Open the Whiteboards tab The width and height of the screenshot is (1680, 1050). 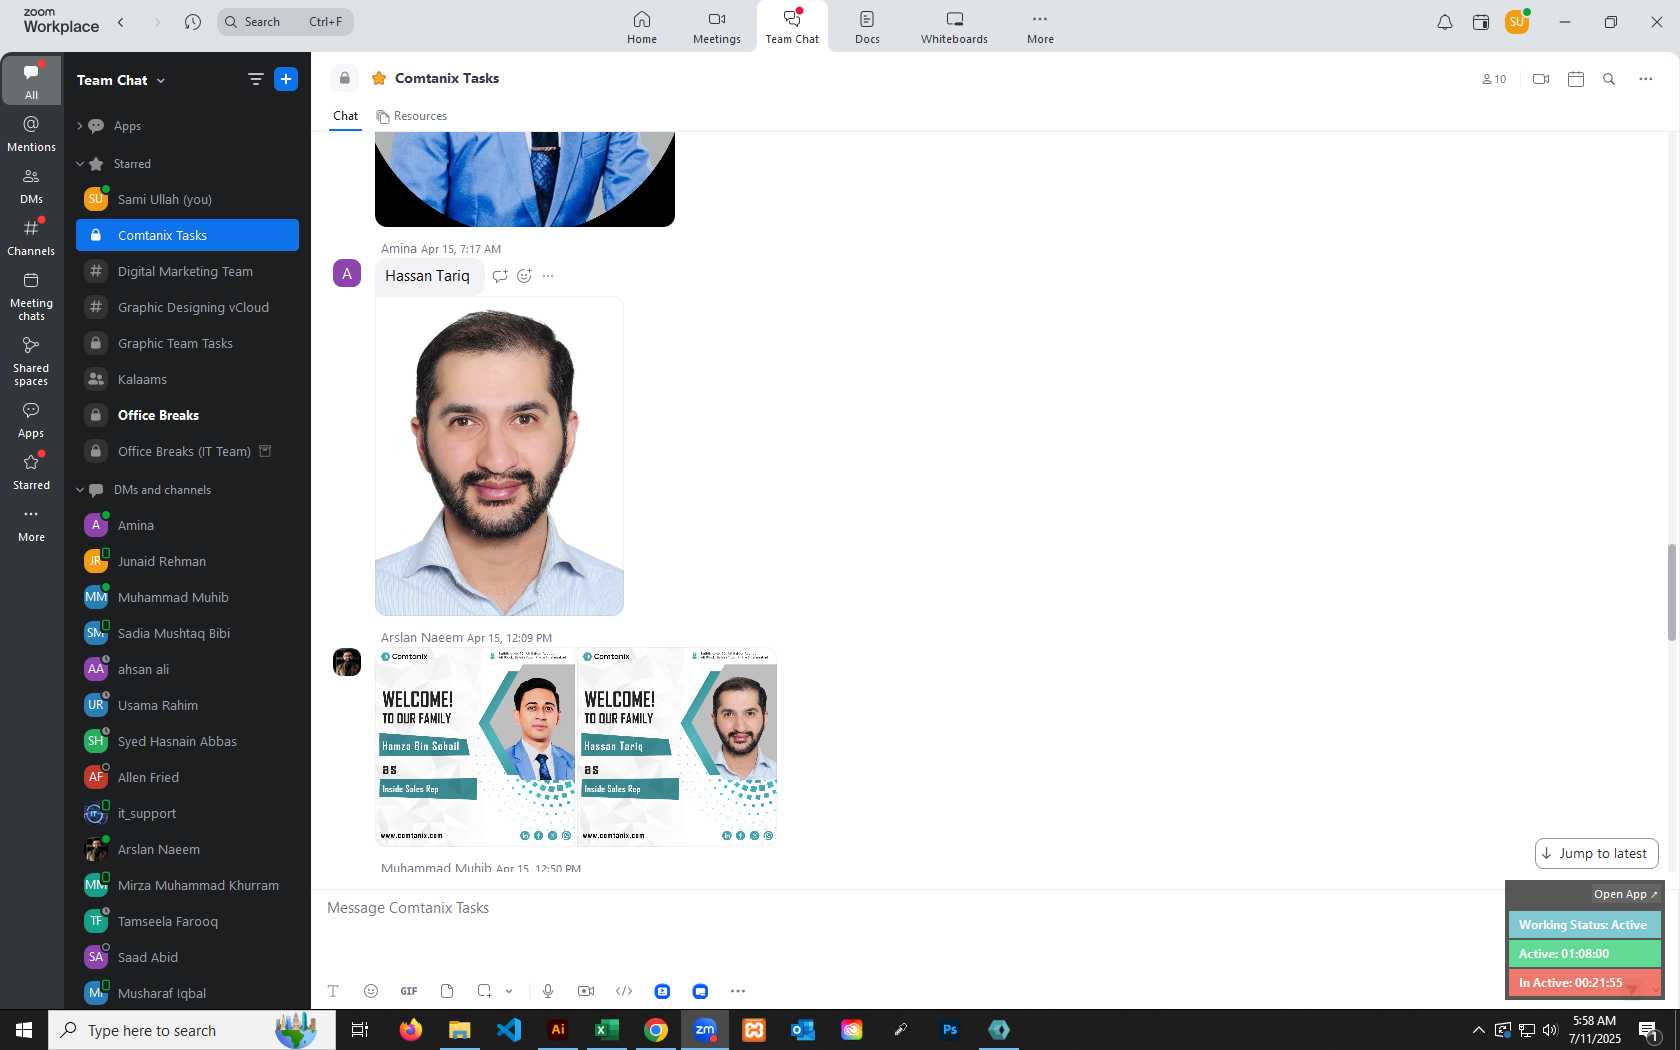point(954,27)
